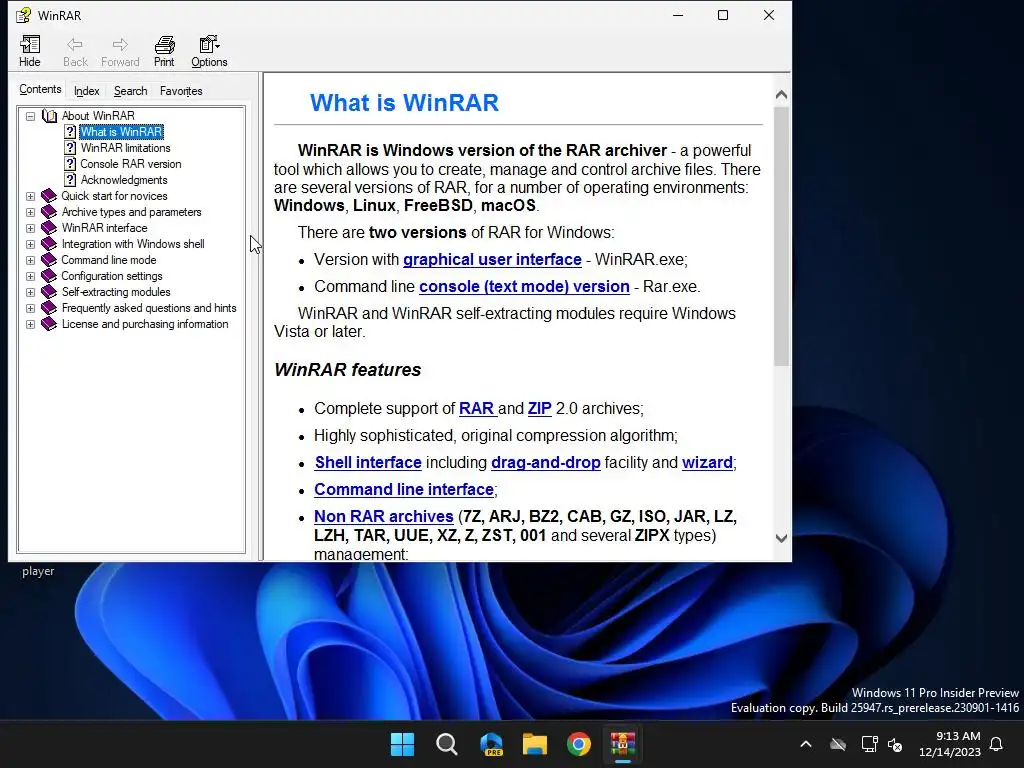The image size is (1024, 768).
Task: Click the Hide toolbar icon
Action: pos(29,51)
